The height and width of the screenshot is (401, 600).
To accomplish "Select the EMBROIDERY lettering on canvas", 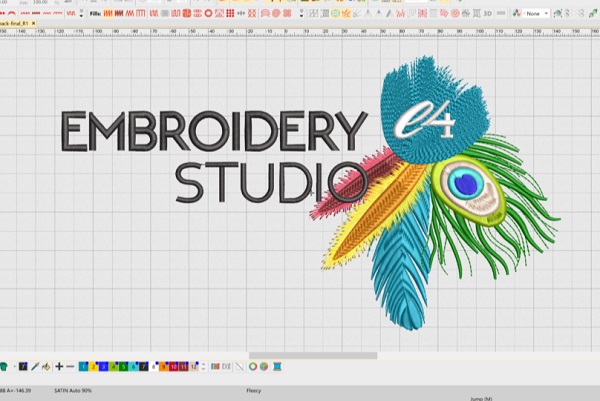I will click(x=214, y=131).
